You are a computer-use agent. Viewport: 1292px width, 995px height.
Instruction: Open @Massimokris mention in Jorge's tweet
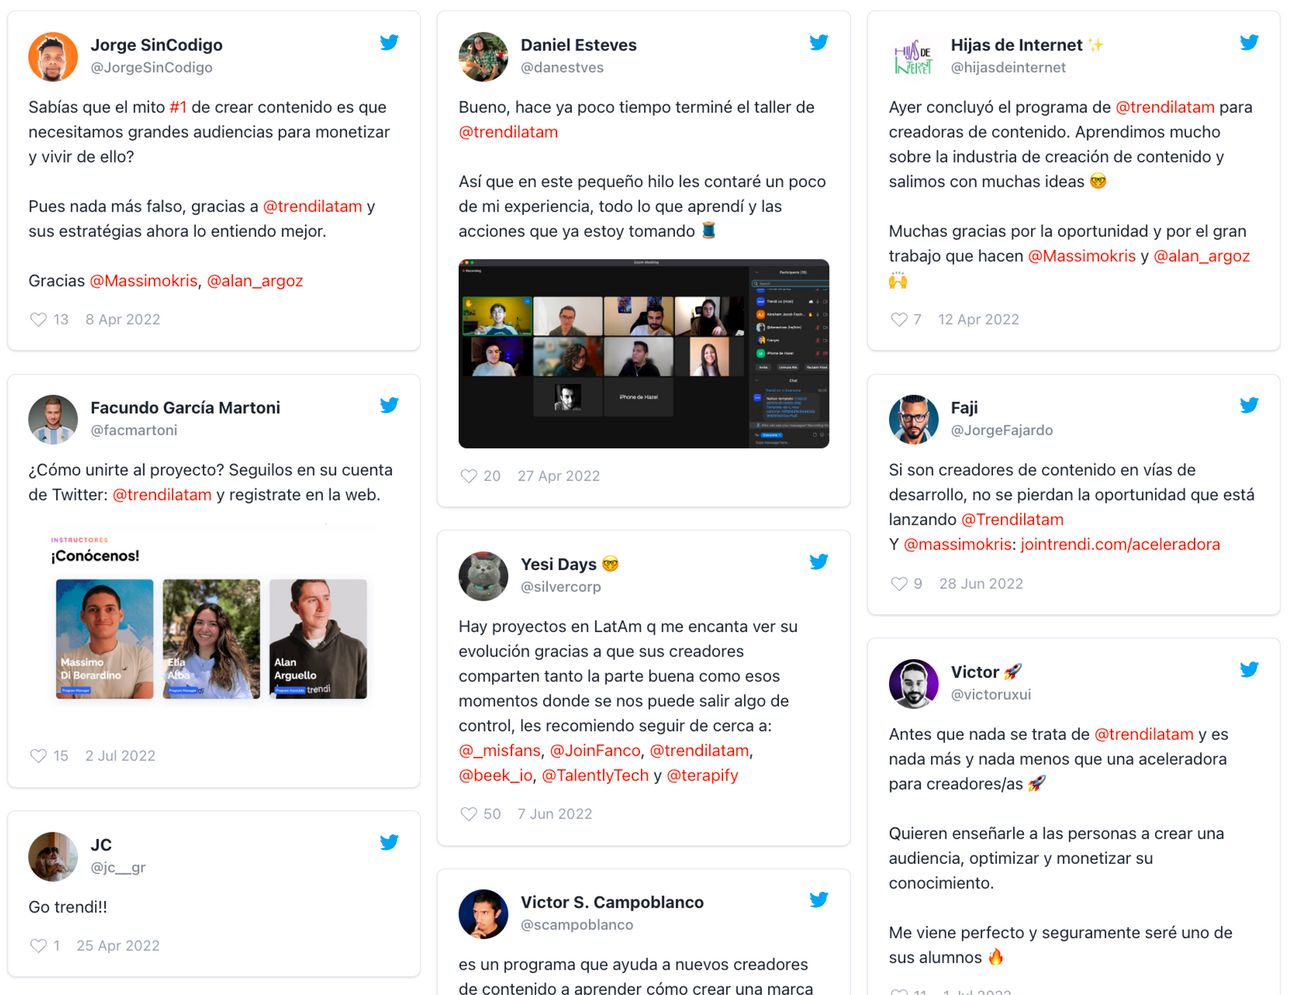tap(144, 281)
